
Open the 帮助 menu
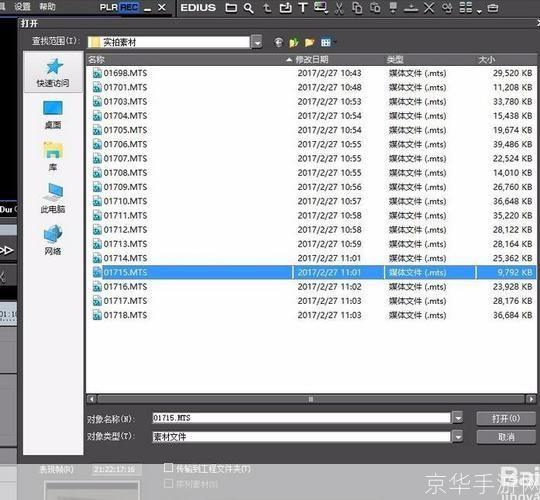(47, 6)
